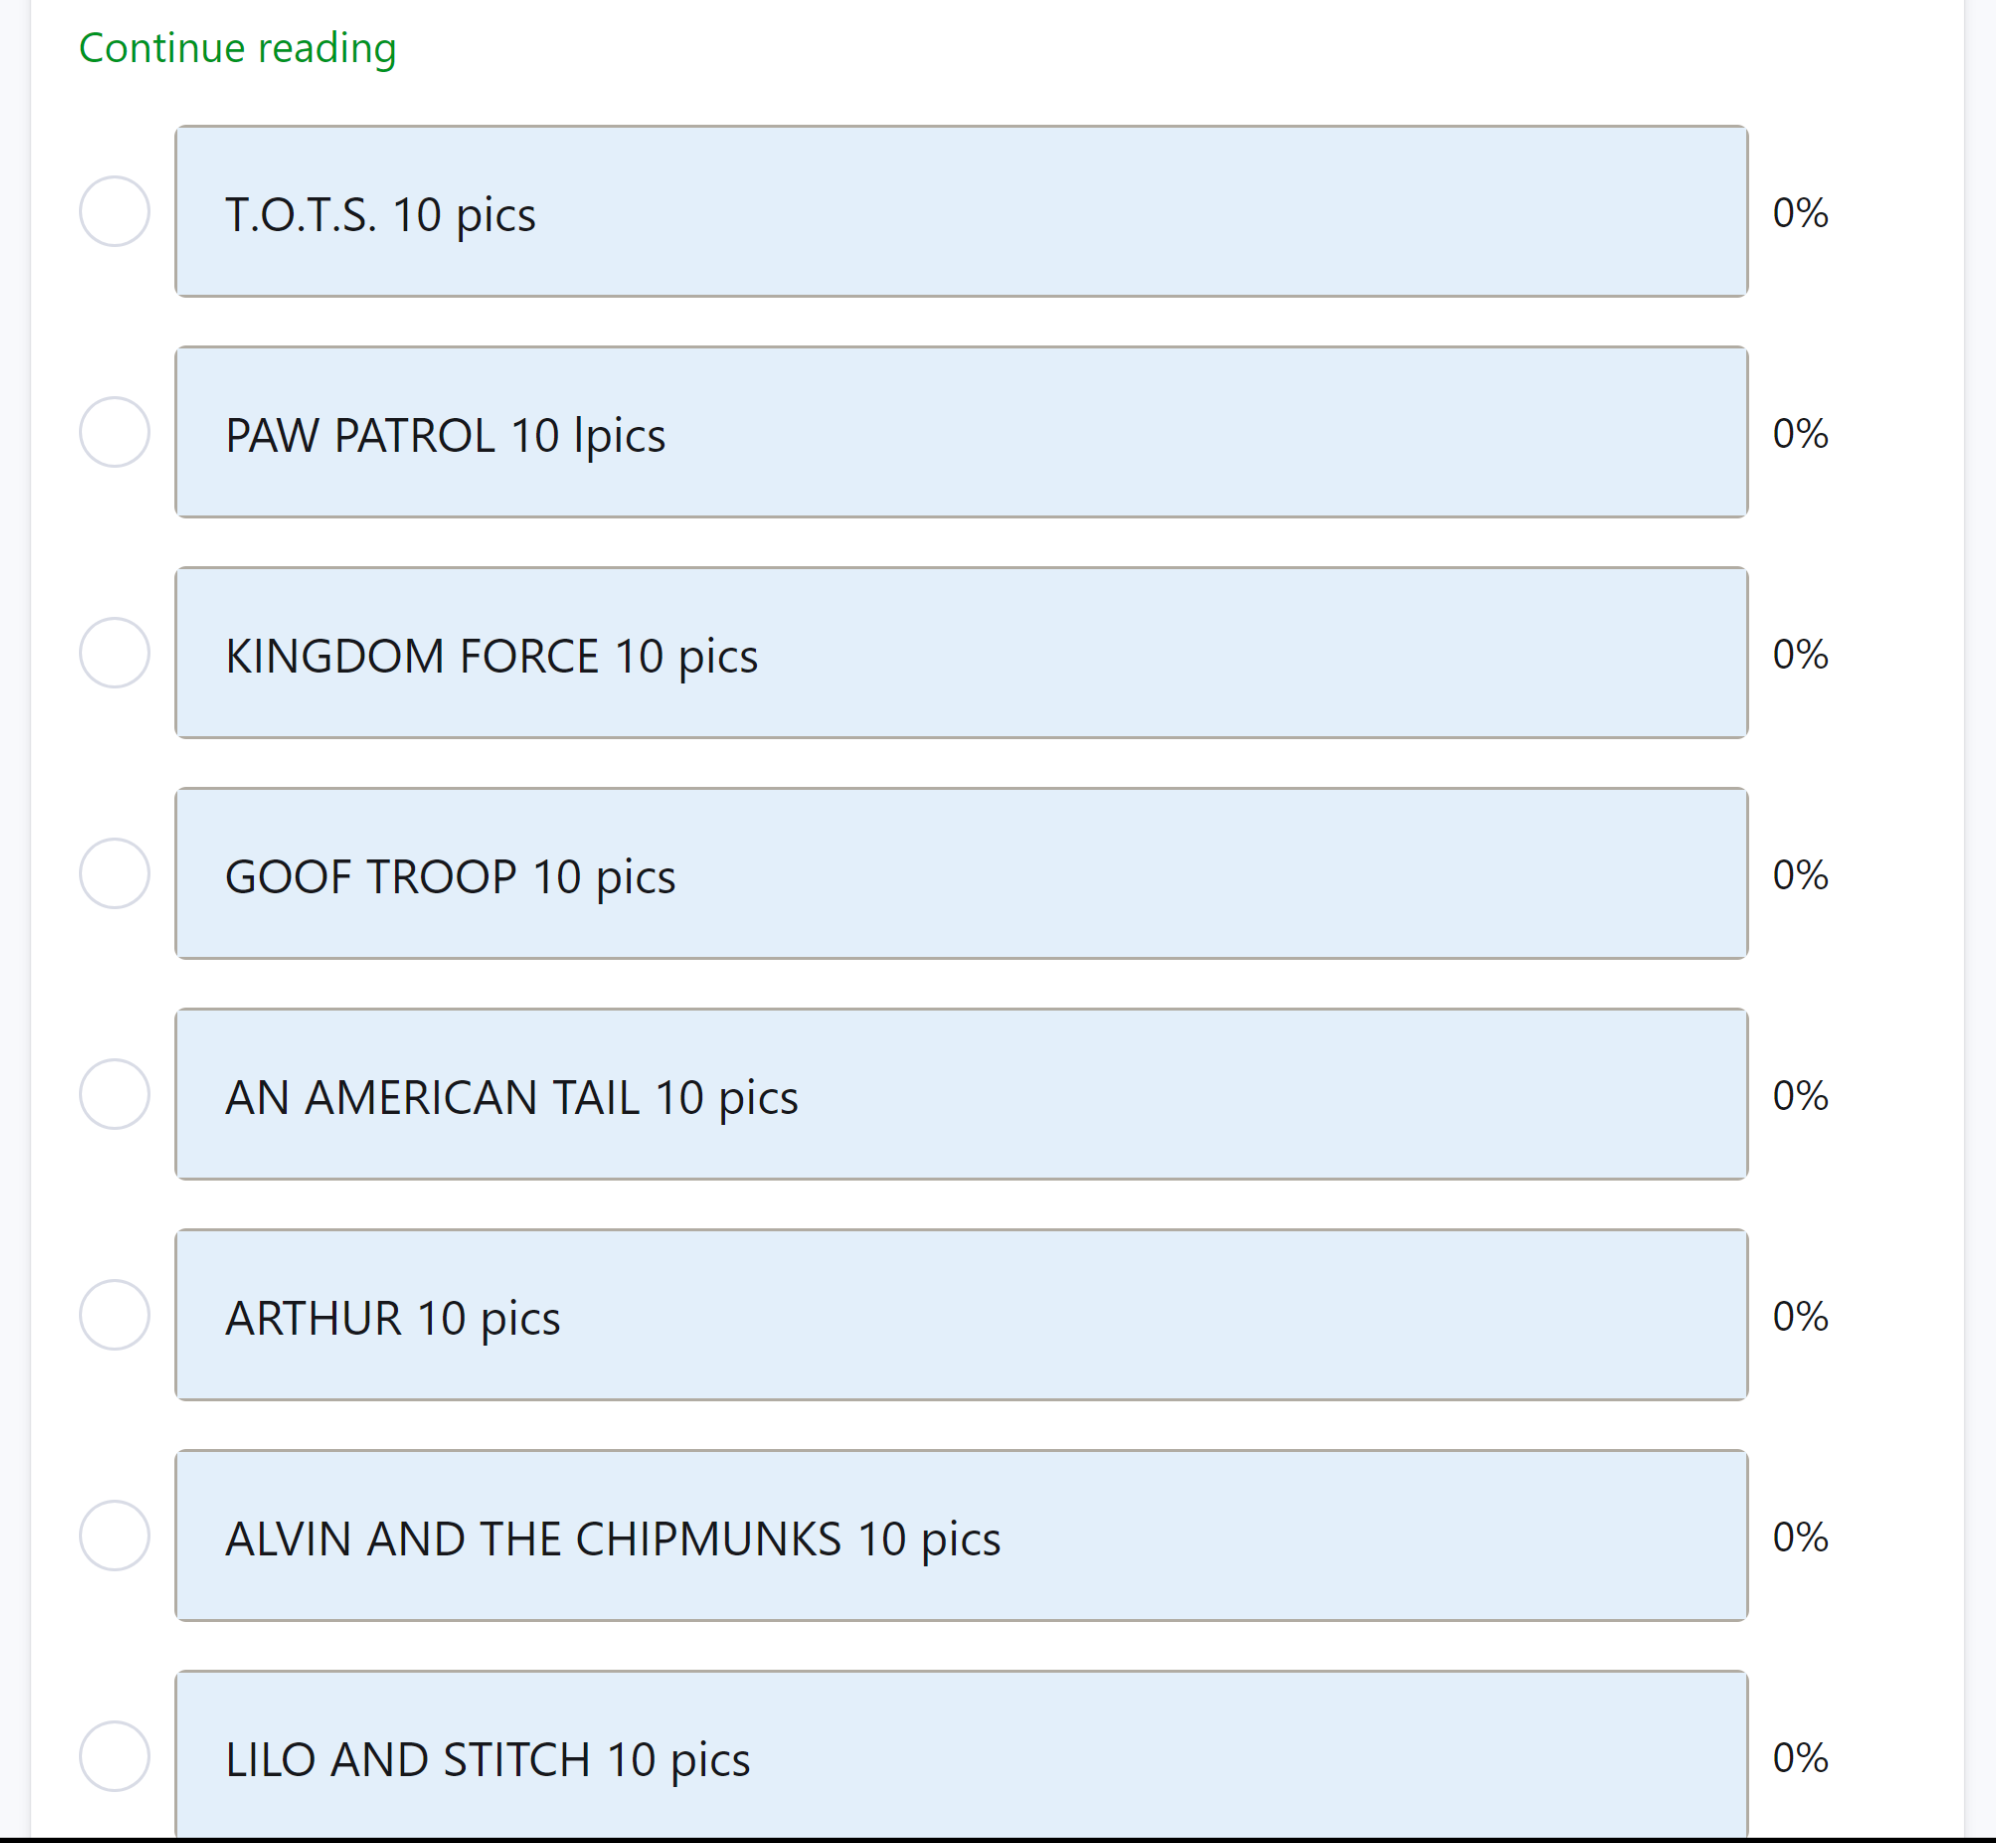Click the KINGDOM FORCE 10 pics option bar

click(x=960, y=653)
